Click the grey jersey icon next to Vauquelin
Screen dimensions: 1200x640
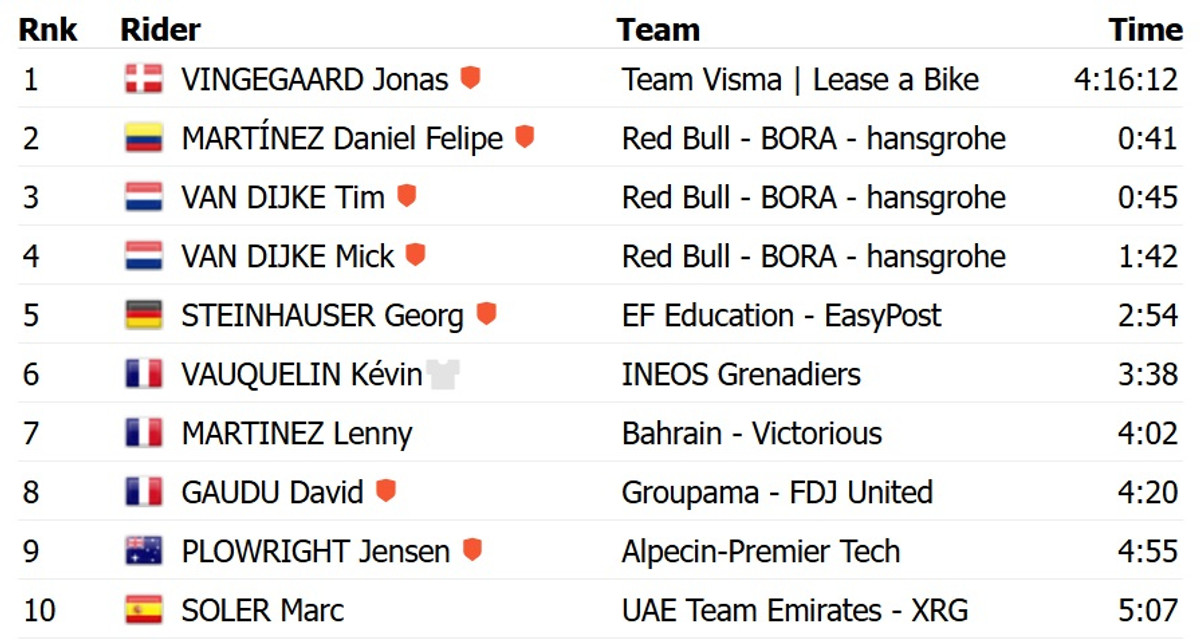[442, 374]
